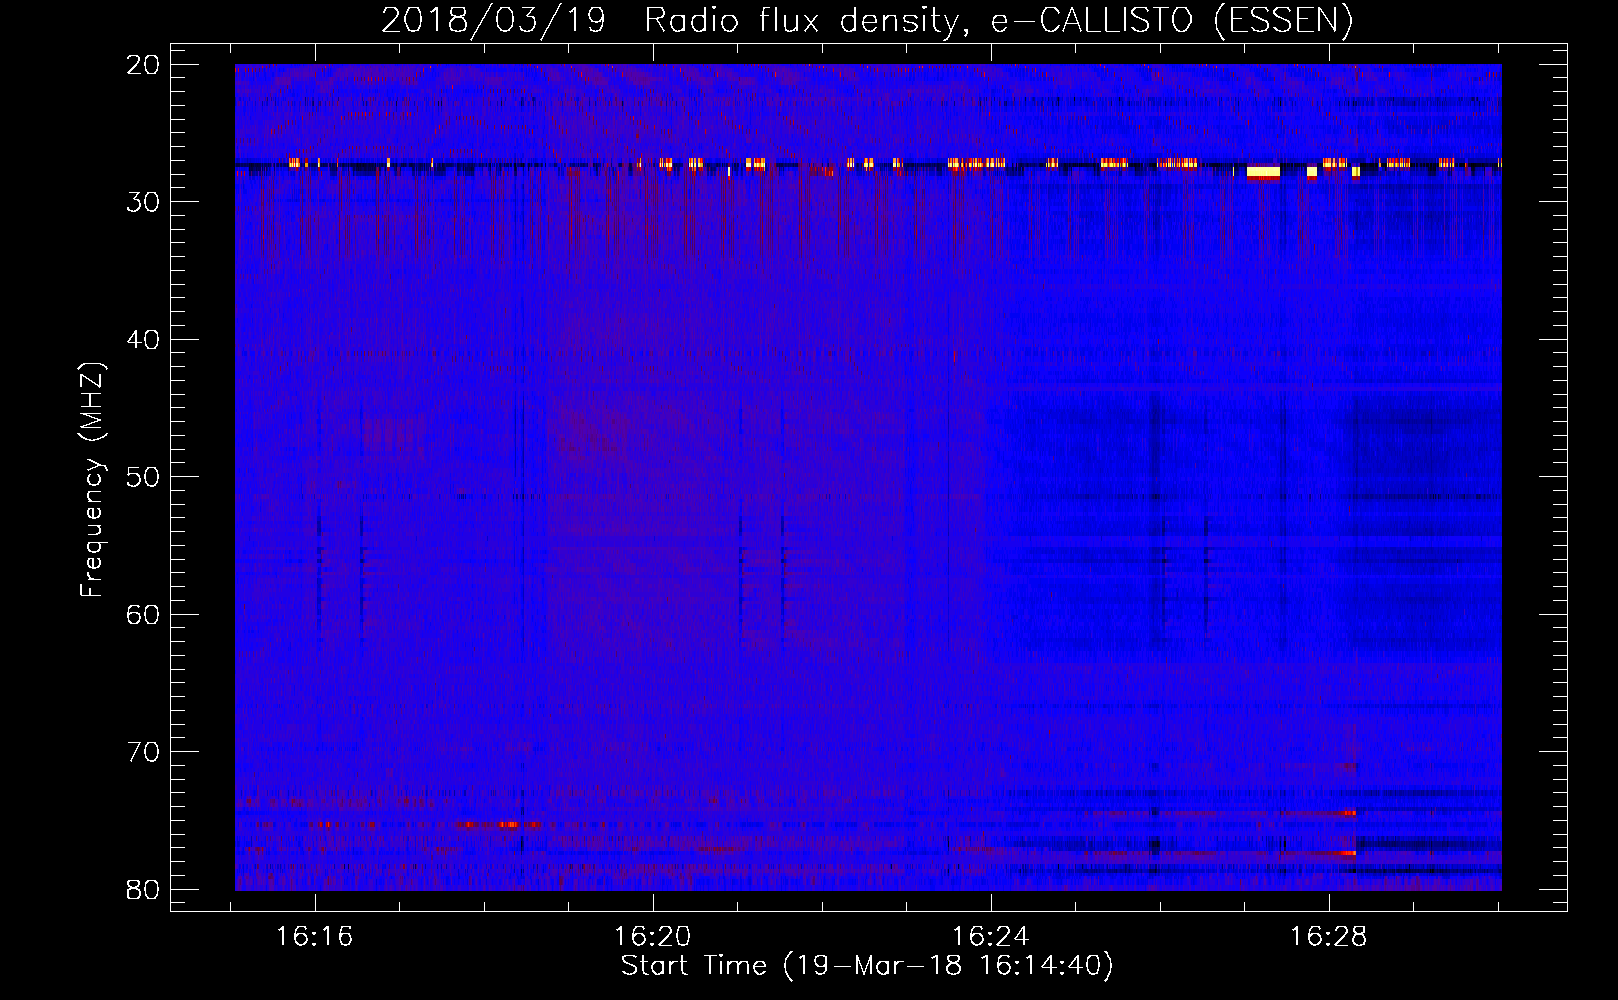
Task: Click the y-axis tick label '30'
Action: [x=144, y=202]
